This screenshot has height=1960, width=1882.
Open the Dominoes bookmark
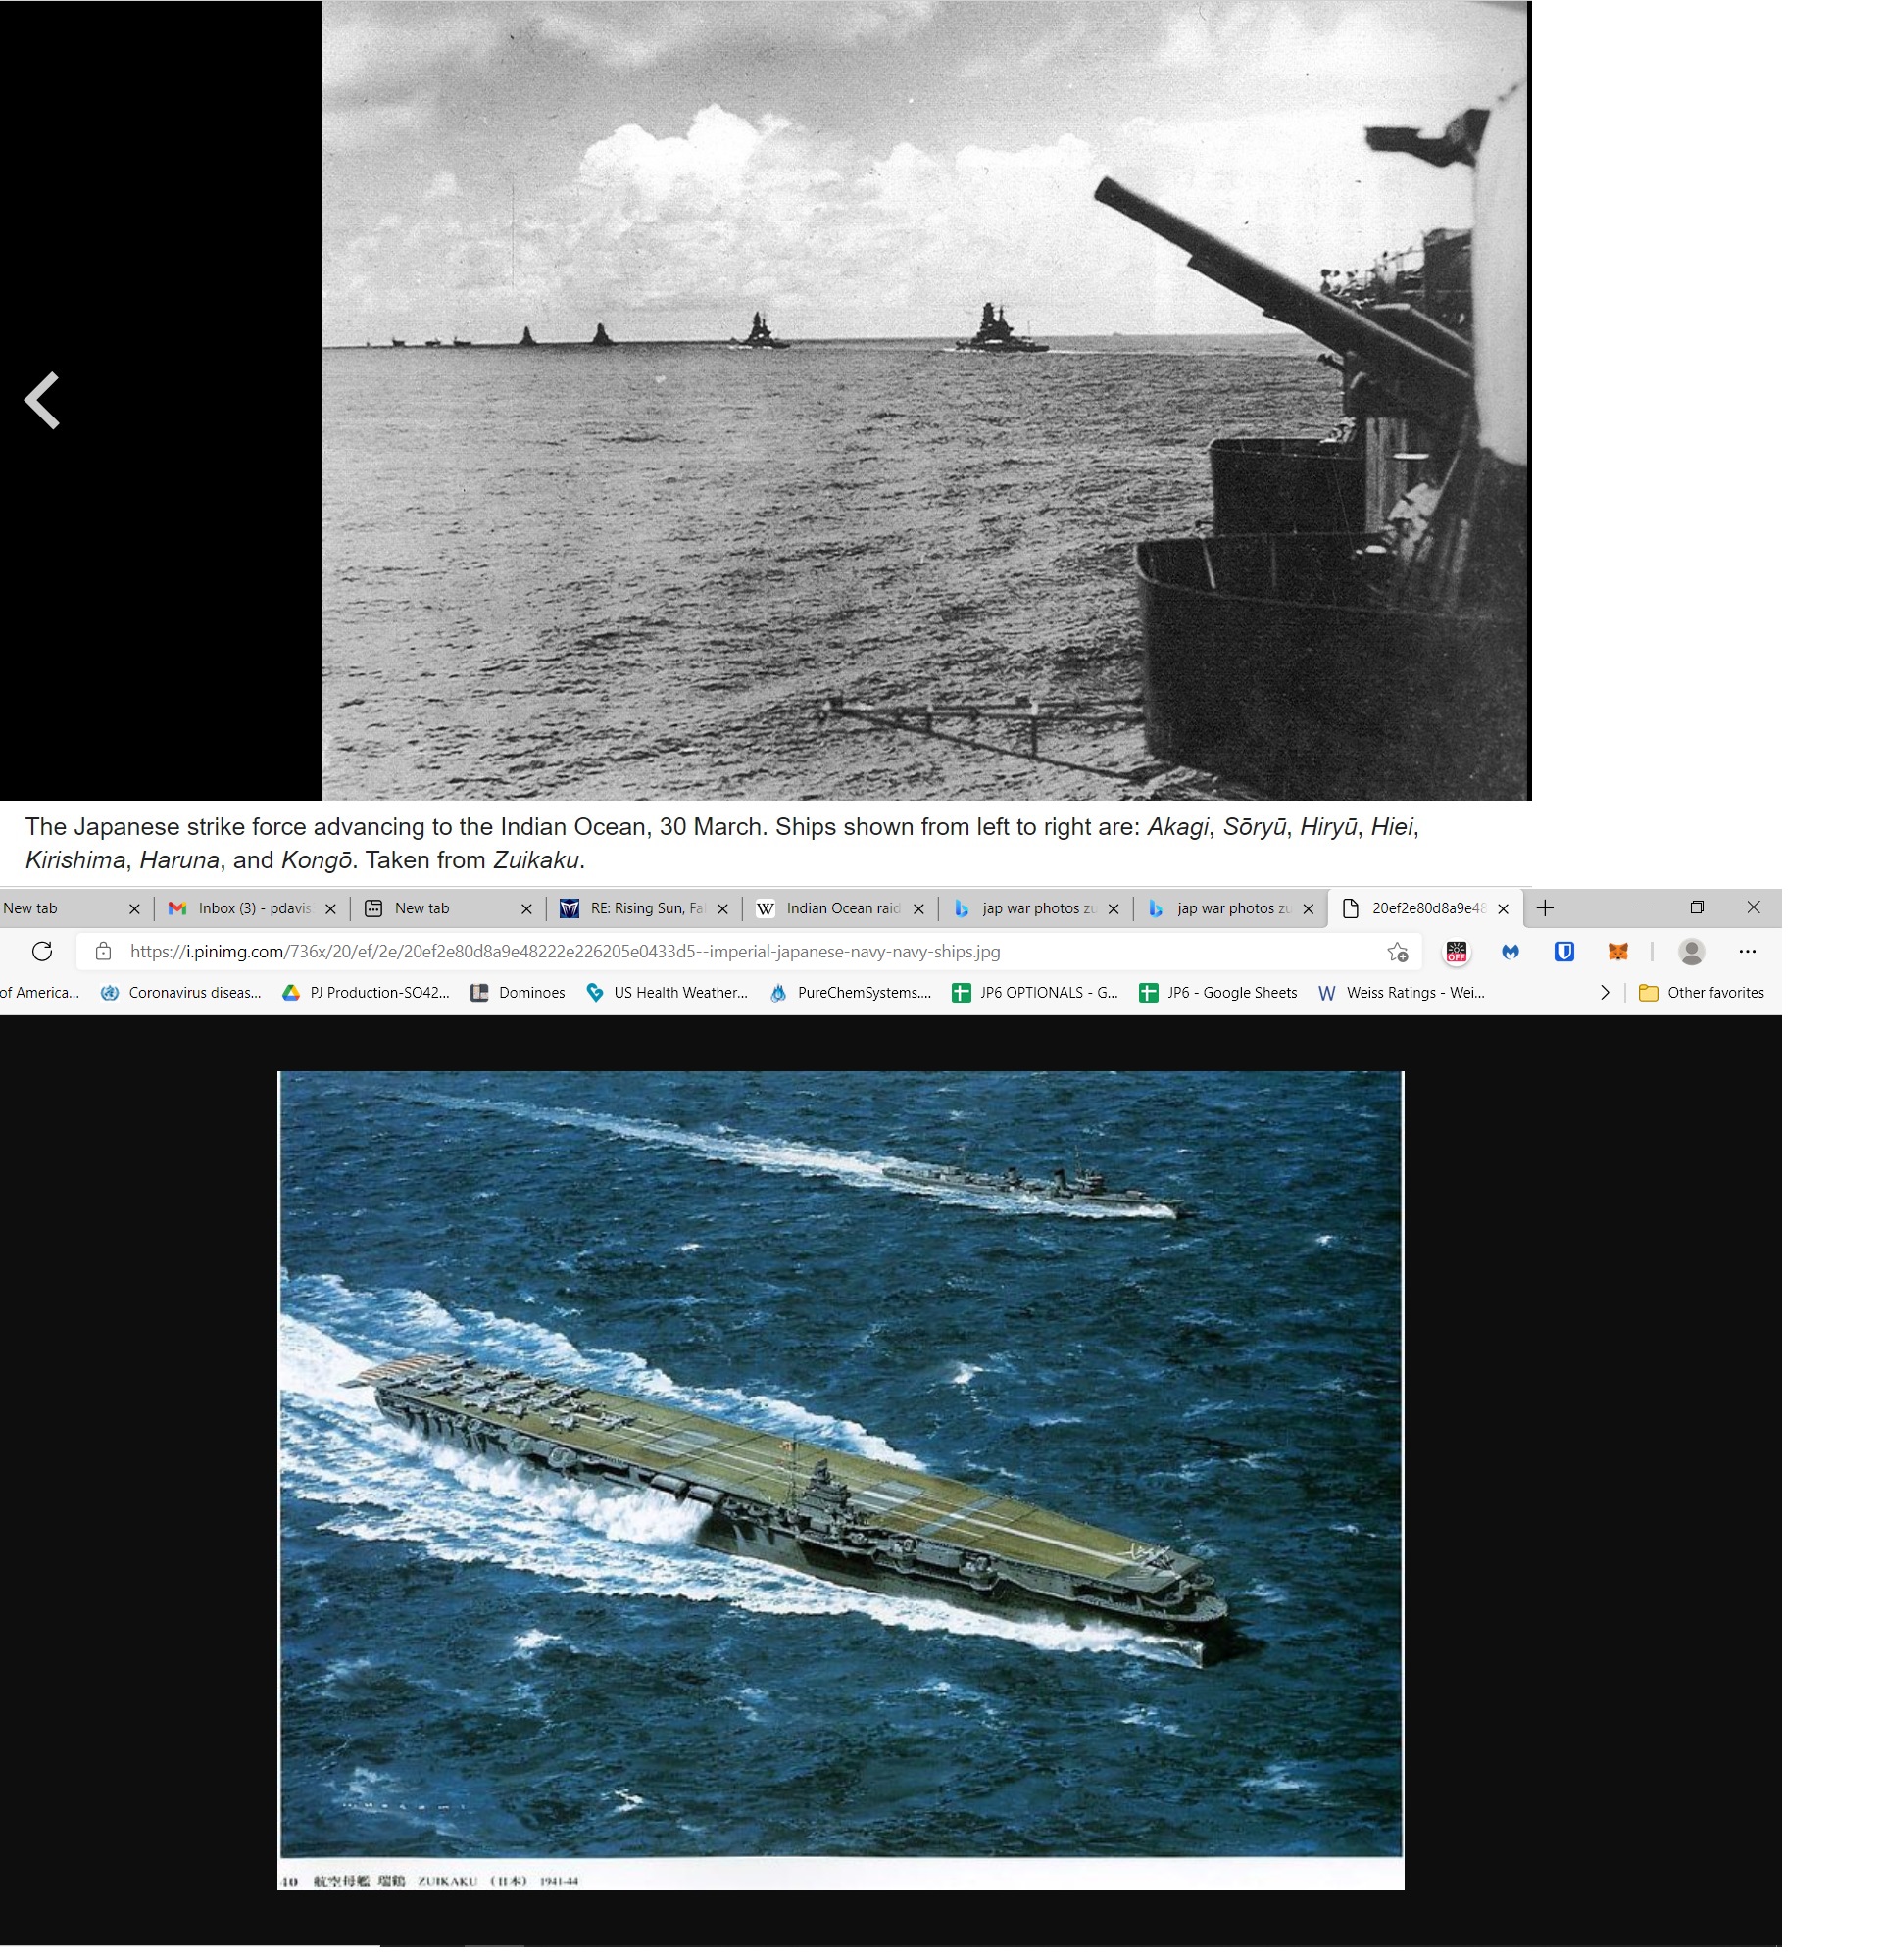518,992
